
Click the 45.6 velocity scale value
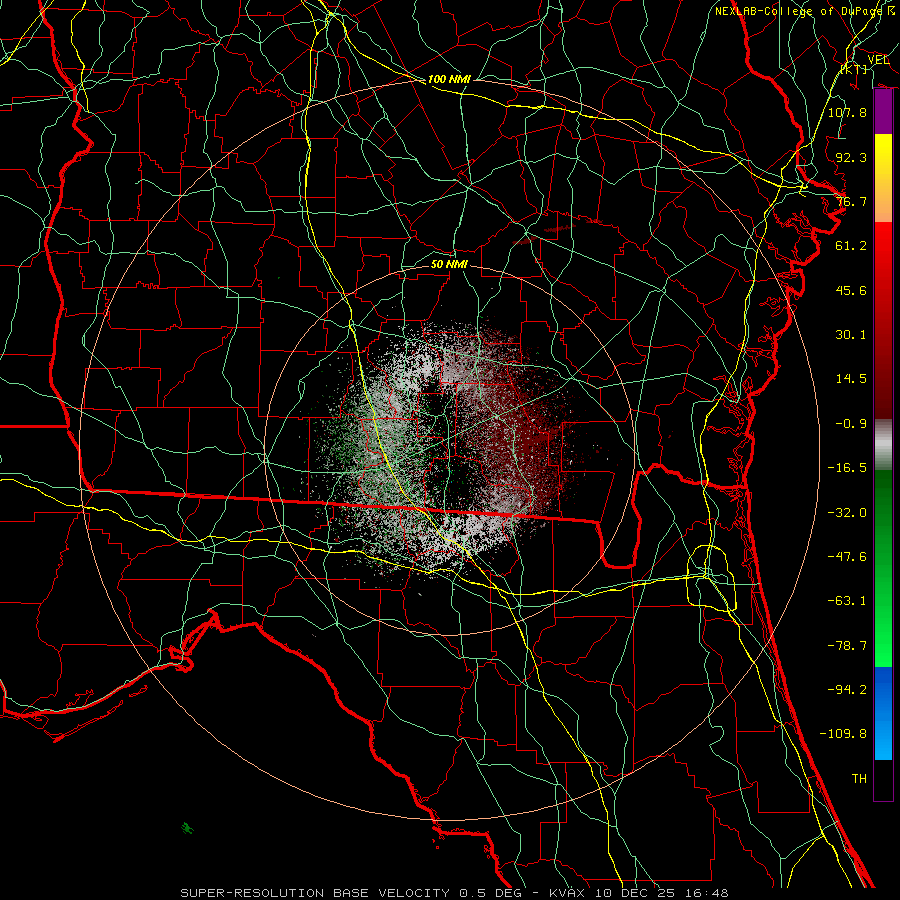click(851, 290)
